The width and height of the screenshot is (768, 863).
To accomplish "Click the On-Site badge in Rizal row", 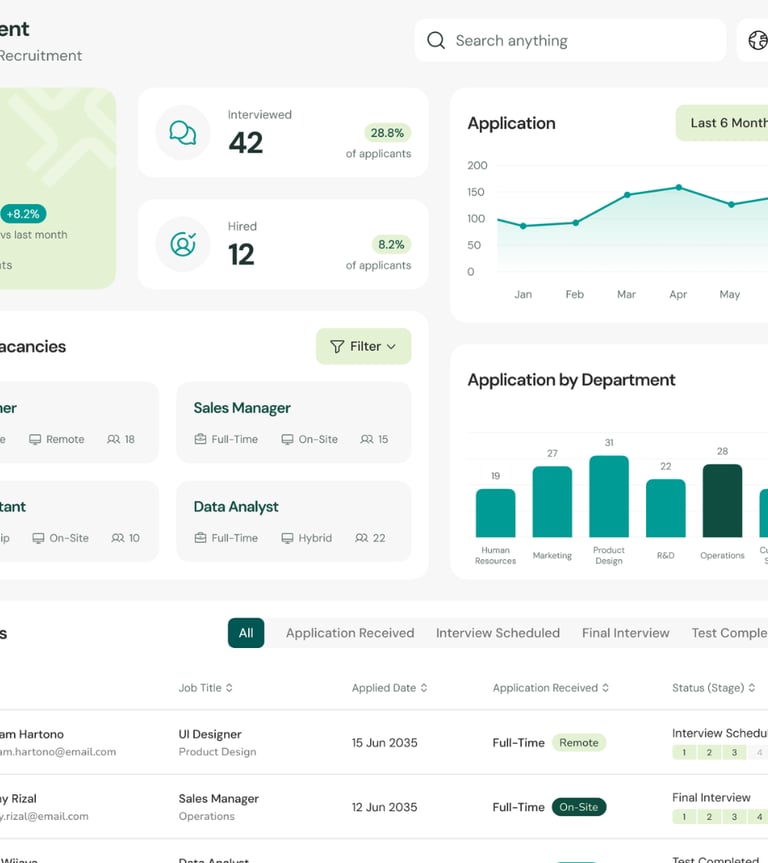I will point(579,807).
